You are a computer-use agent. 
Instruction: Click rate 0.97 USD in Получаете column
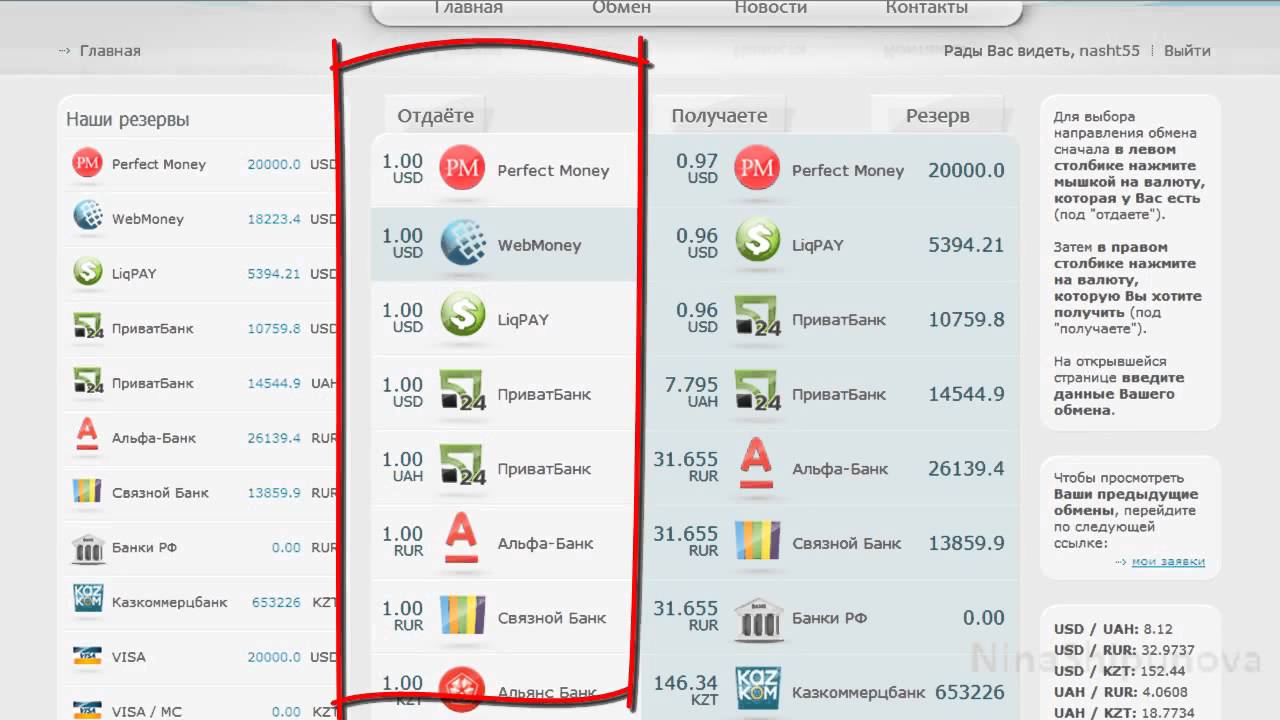coord(697,168)
